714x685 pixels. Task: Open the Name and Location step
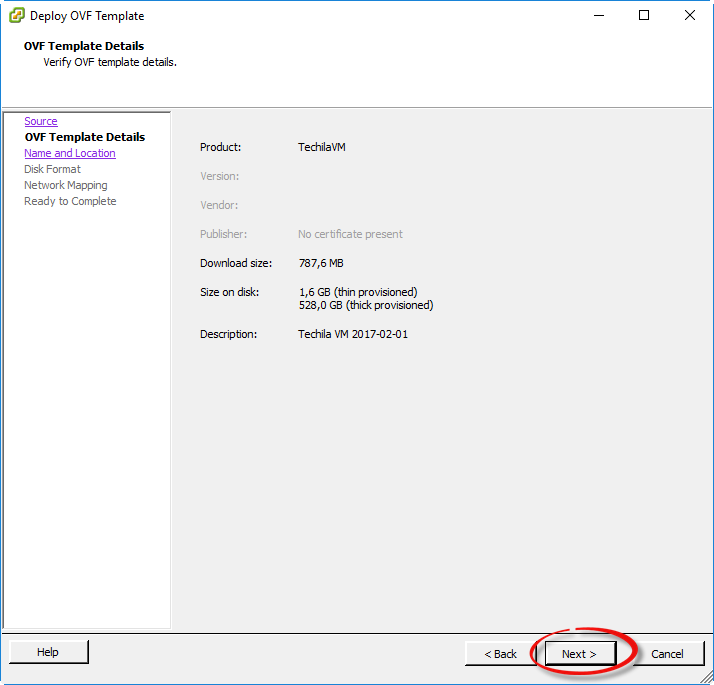[70, 153]
